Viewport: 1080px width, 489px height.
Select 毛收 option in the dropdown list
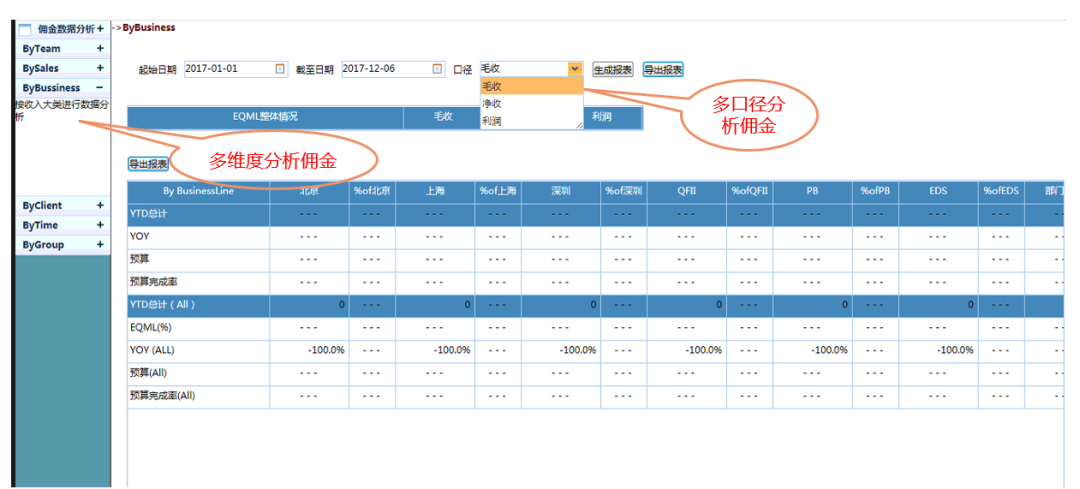click(x=530, y=86)
